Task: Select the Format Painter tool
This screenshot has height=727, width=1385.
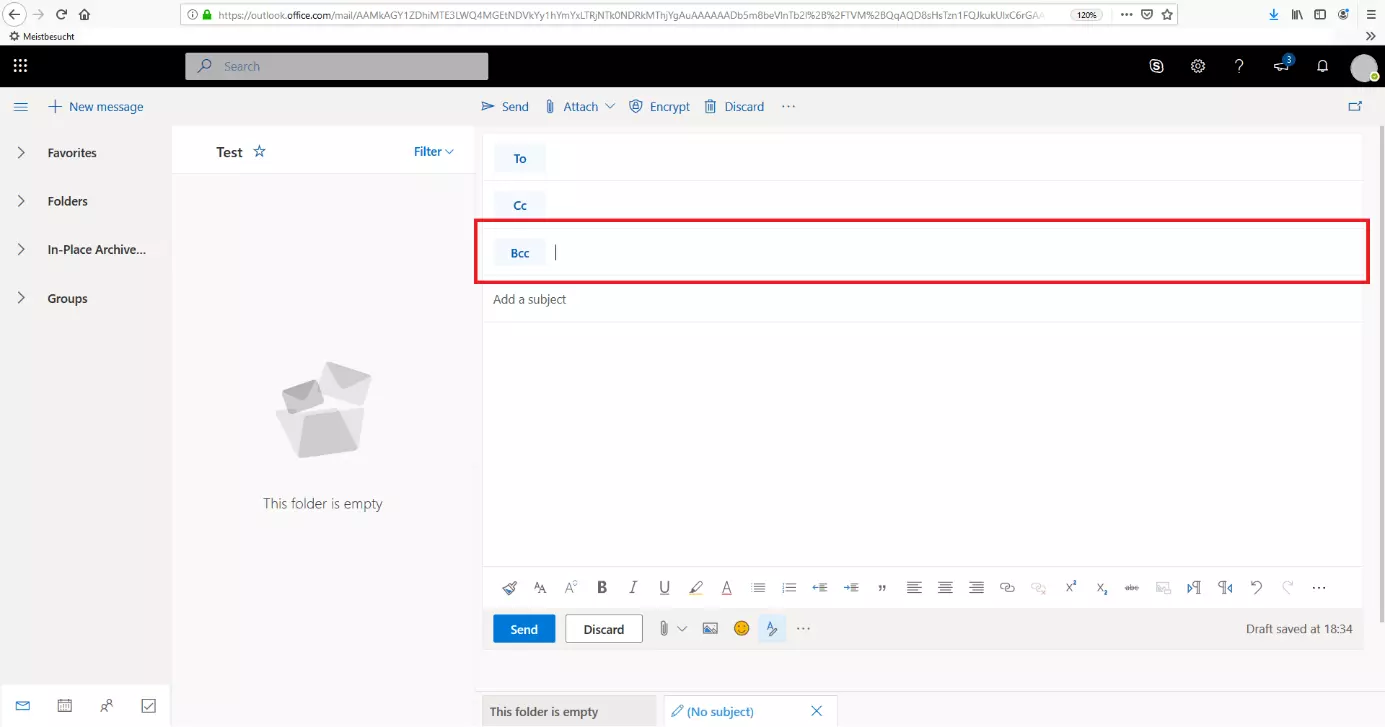Action: click(x=509, y=587)
